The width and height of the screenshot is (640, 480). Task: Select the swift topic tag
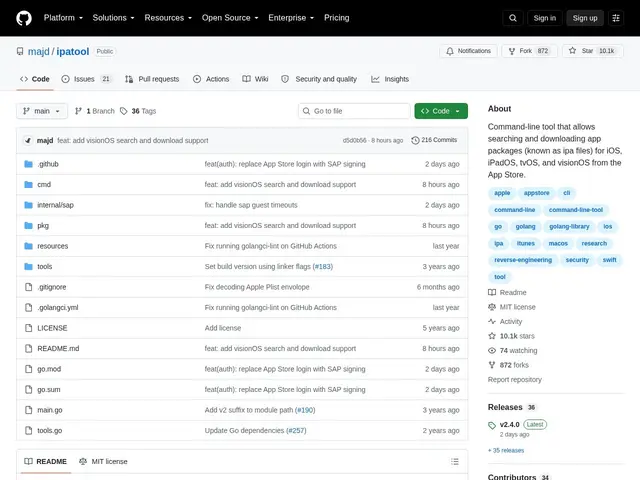click(x=609, y=260)
